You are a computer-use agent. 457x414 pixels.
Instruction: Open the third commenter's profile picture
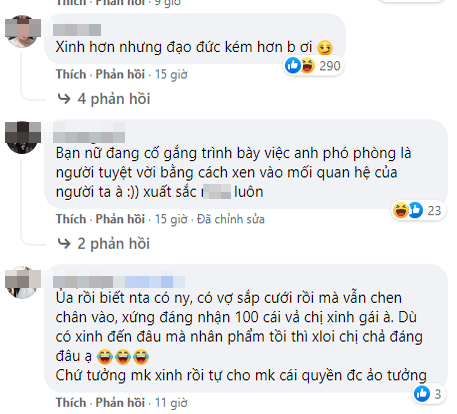(22, 282)
